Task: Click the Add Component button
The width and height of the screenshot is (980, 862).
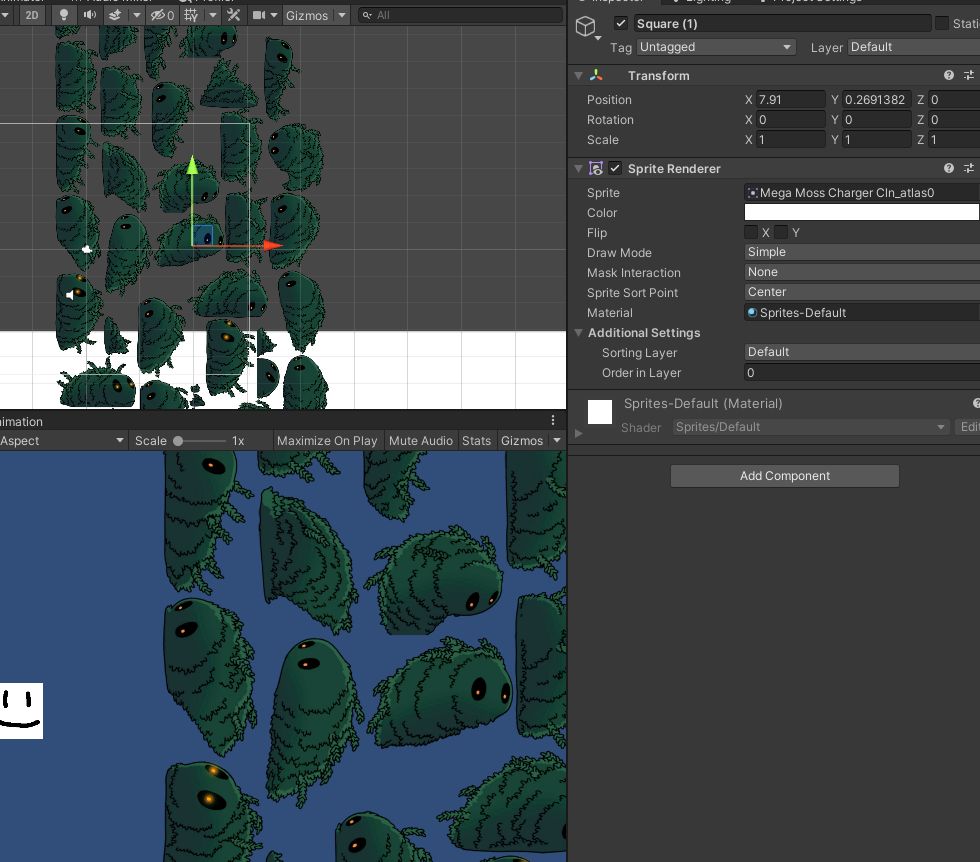Action: pos(784,476)
